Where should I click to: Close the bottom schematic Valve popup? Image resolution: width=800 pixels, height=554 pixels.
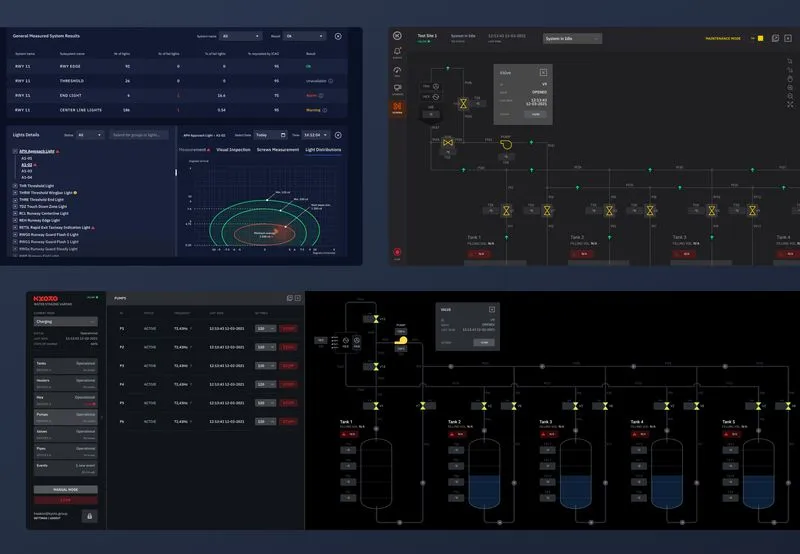coord(492,310)
